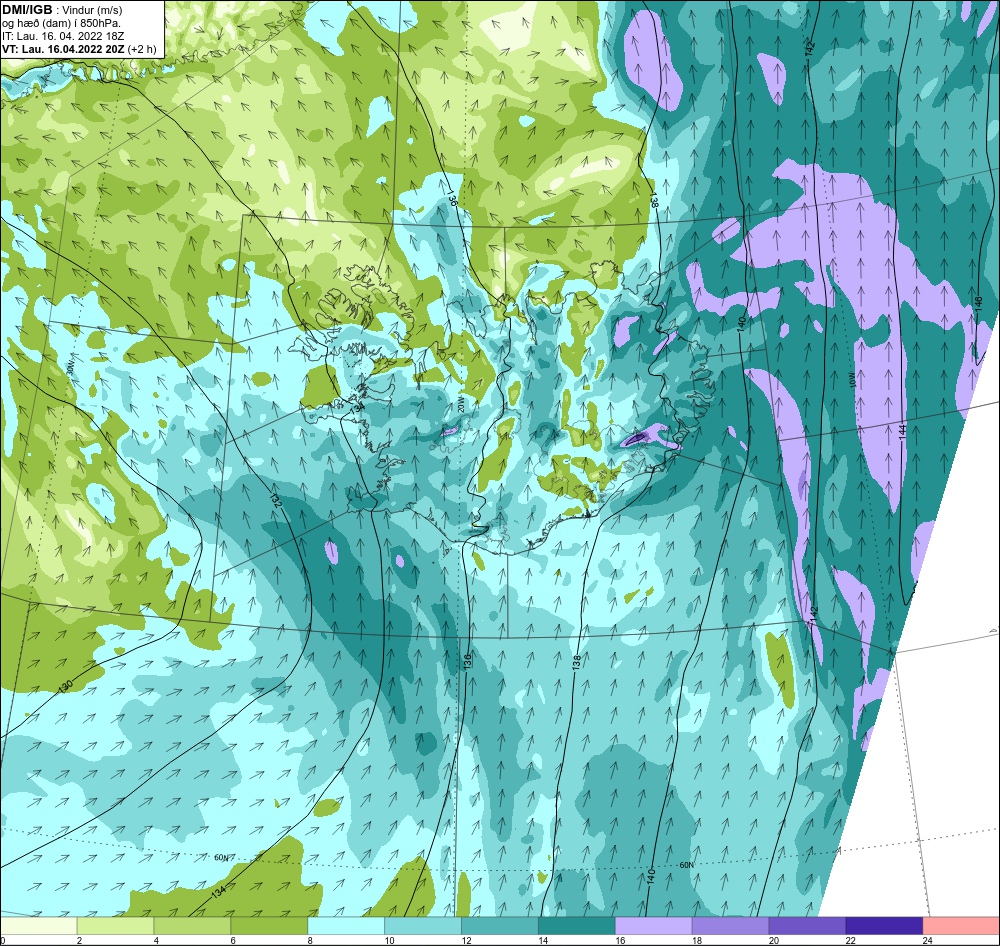
Task: Click the '132' contour label
Action: pos(275,499)
